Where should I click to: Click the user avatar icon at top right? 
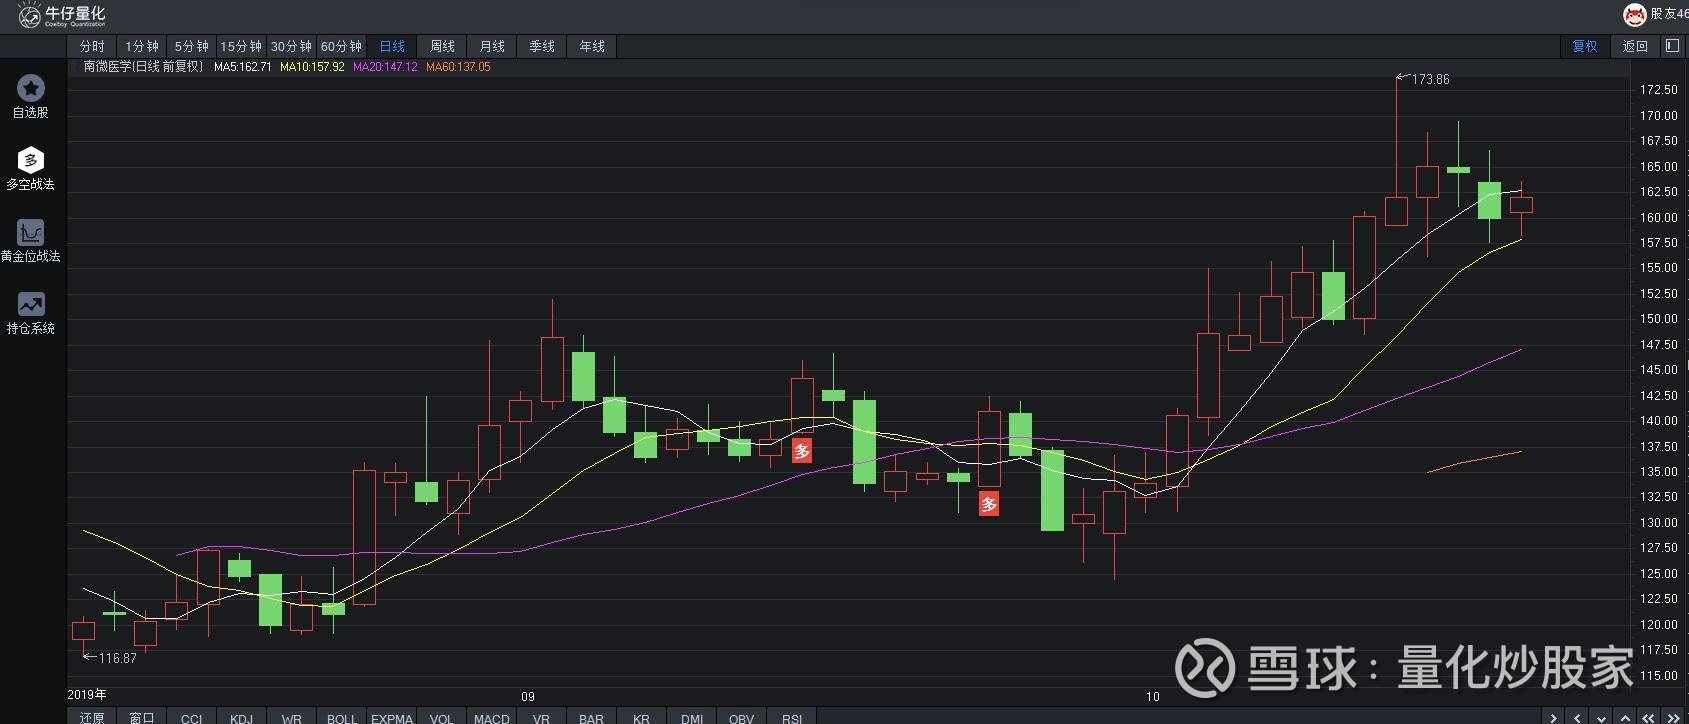[x=1634, y=14]
